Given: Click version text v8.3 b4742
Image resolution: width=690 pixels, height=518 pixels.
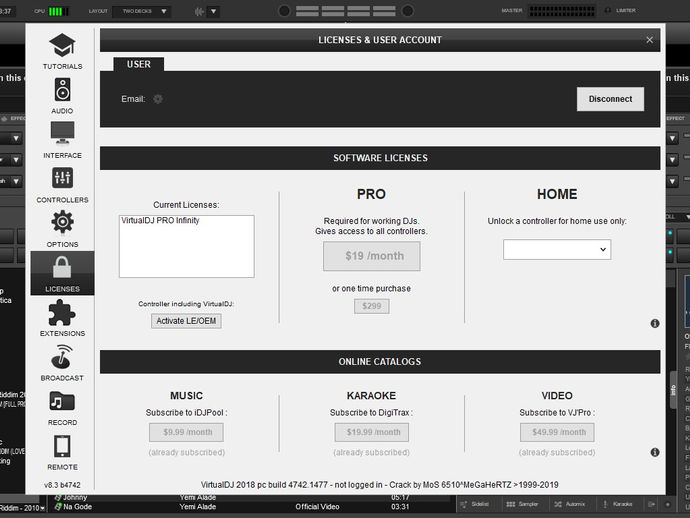Looking at the screenshot, I should pyautogui.click(x=62, y=485).
